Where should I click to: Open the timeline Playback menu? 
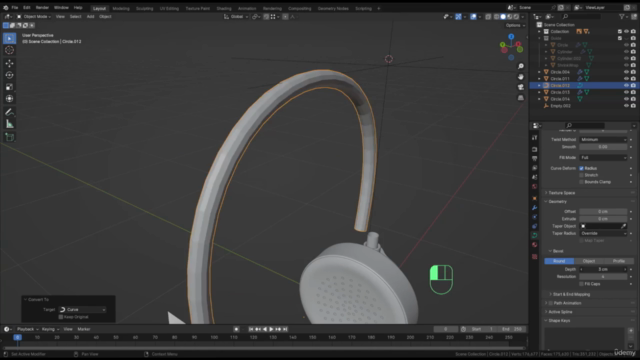pos(27,329)
